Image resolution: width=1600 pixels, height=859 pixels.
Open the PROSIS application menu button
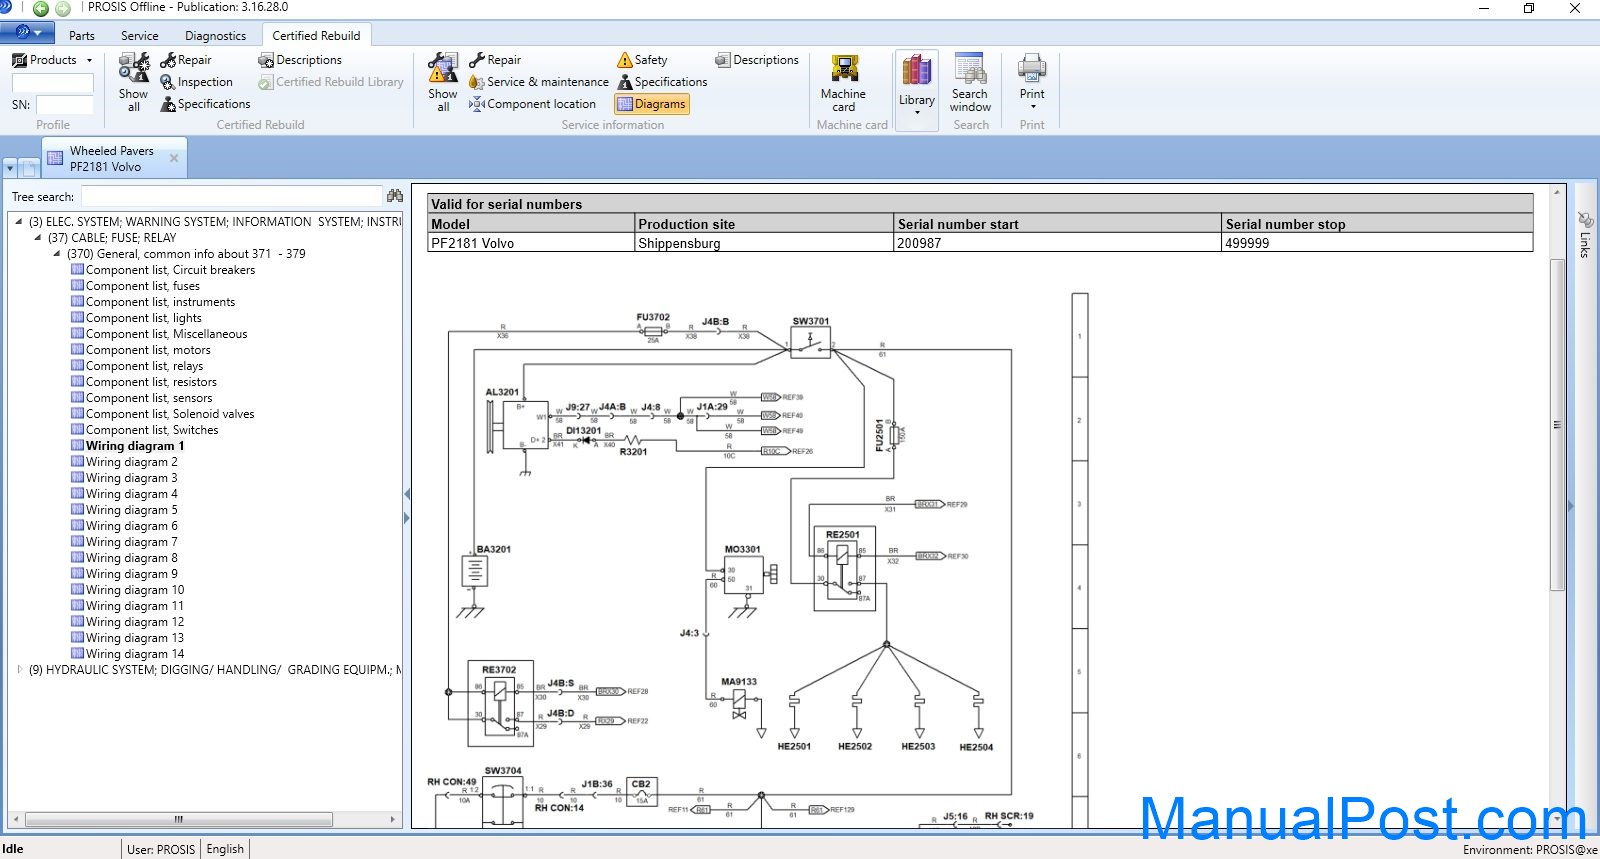27,33
